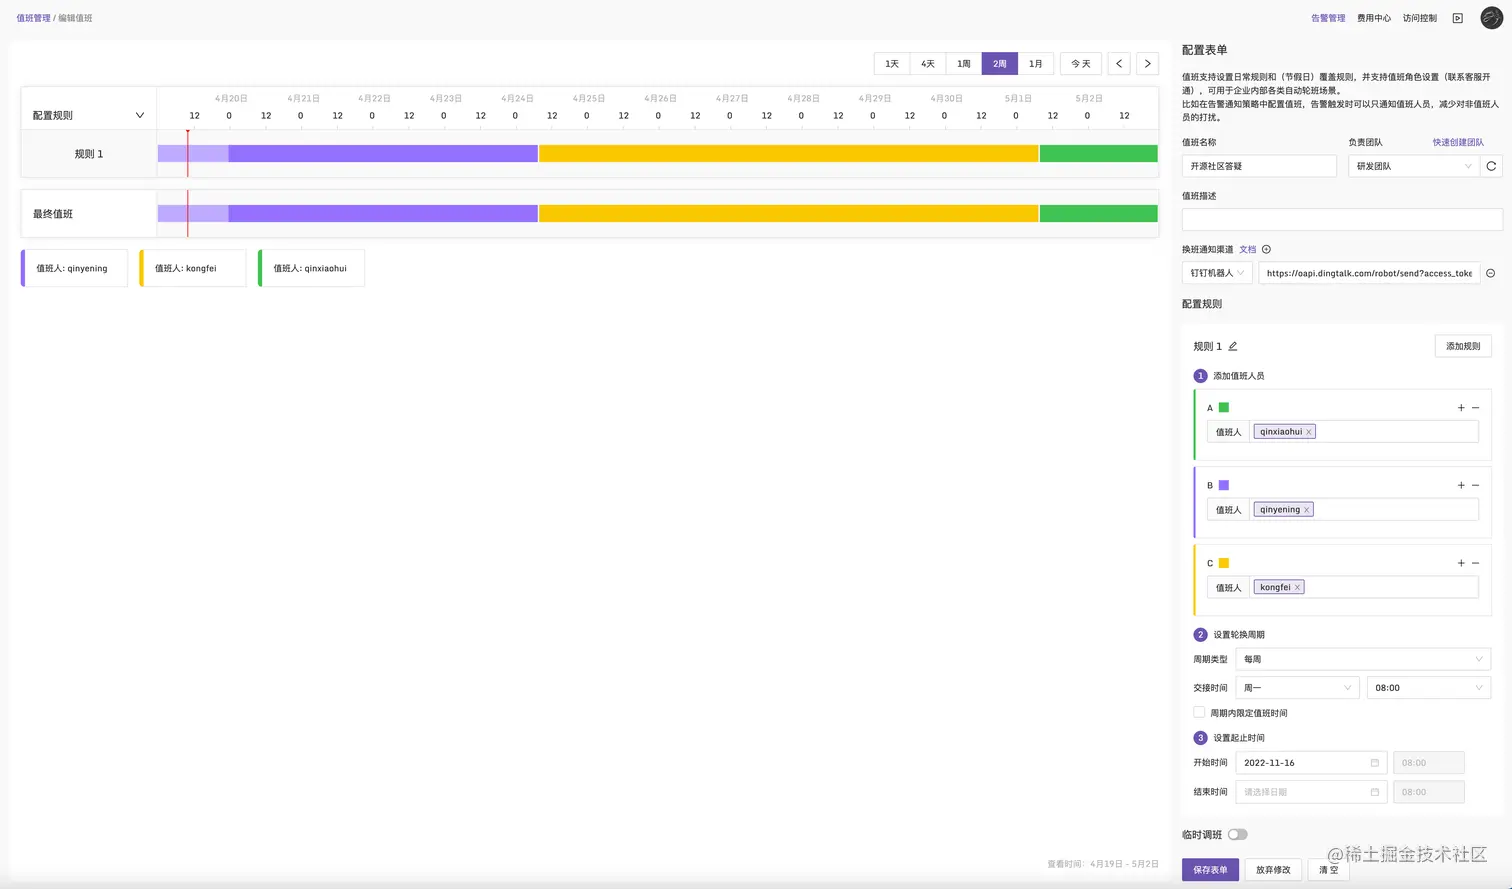Focus the empty 值班描述 field
This screenshot has width=1512, height=889.
click(1342, 220)
